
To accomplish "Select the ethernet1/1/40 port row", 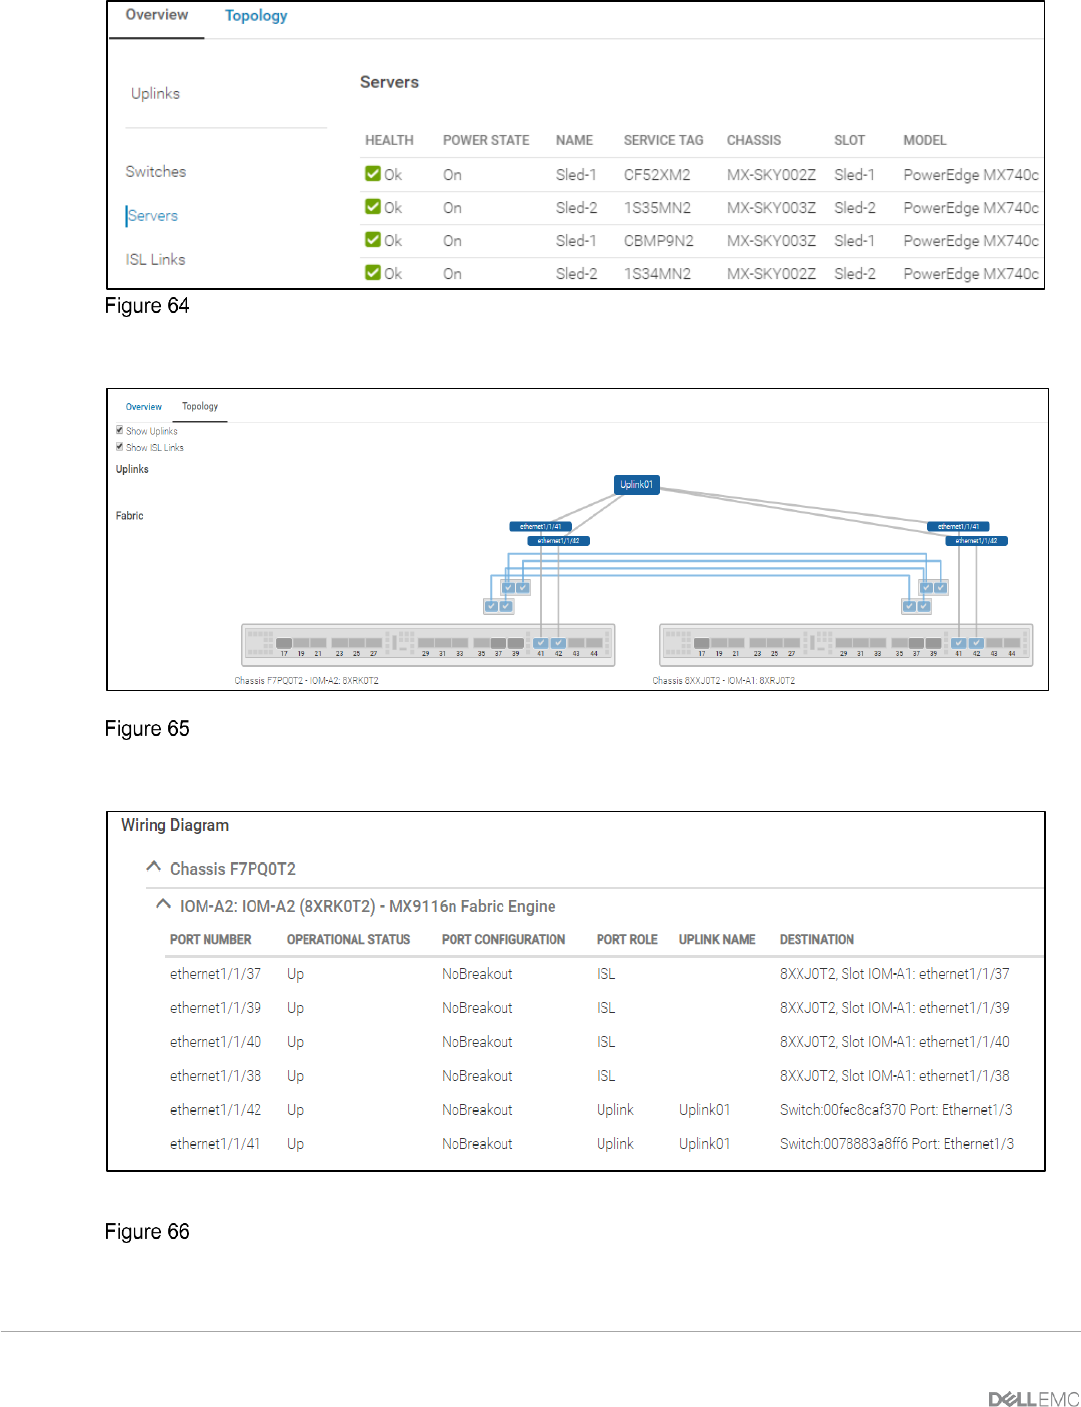I will (x=604, y=1042).
